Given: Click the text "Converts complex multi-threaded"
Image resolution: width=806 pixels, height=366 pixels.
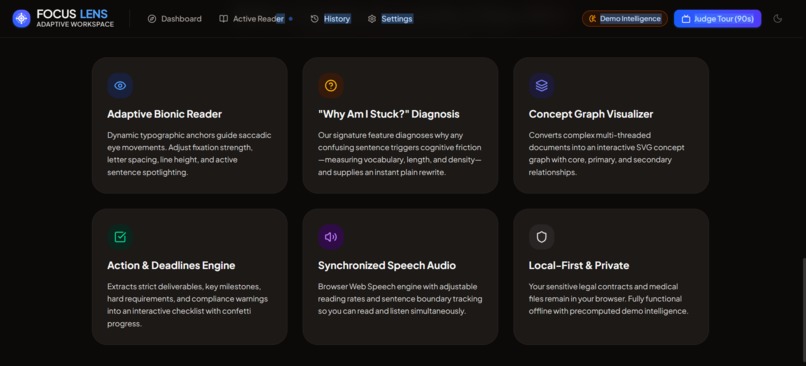Looking at the screenshot, I should tap(590, 135).
